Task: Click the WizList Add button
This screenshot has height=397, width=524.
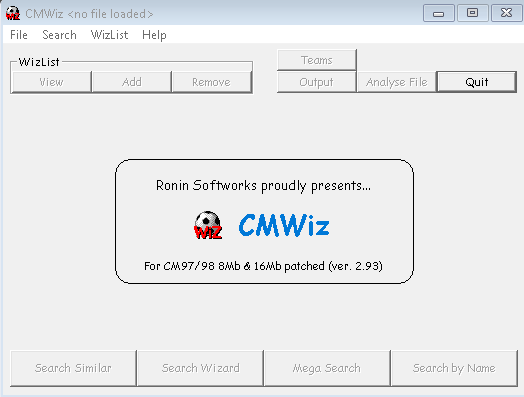Action: [132, 82]
